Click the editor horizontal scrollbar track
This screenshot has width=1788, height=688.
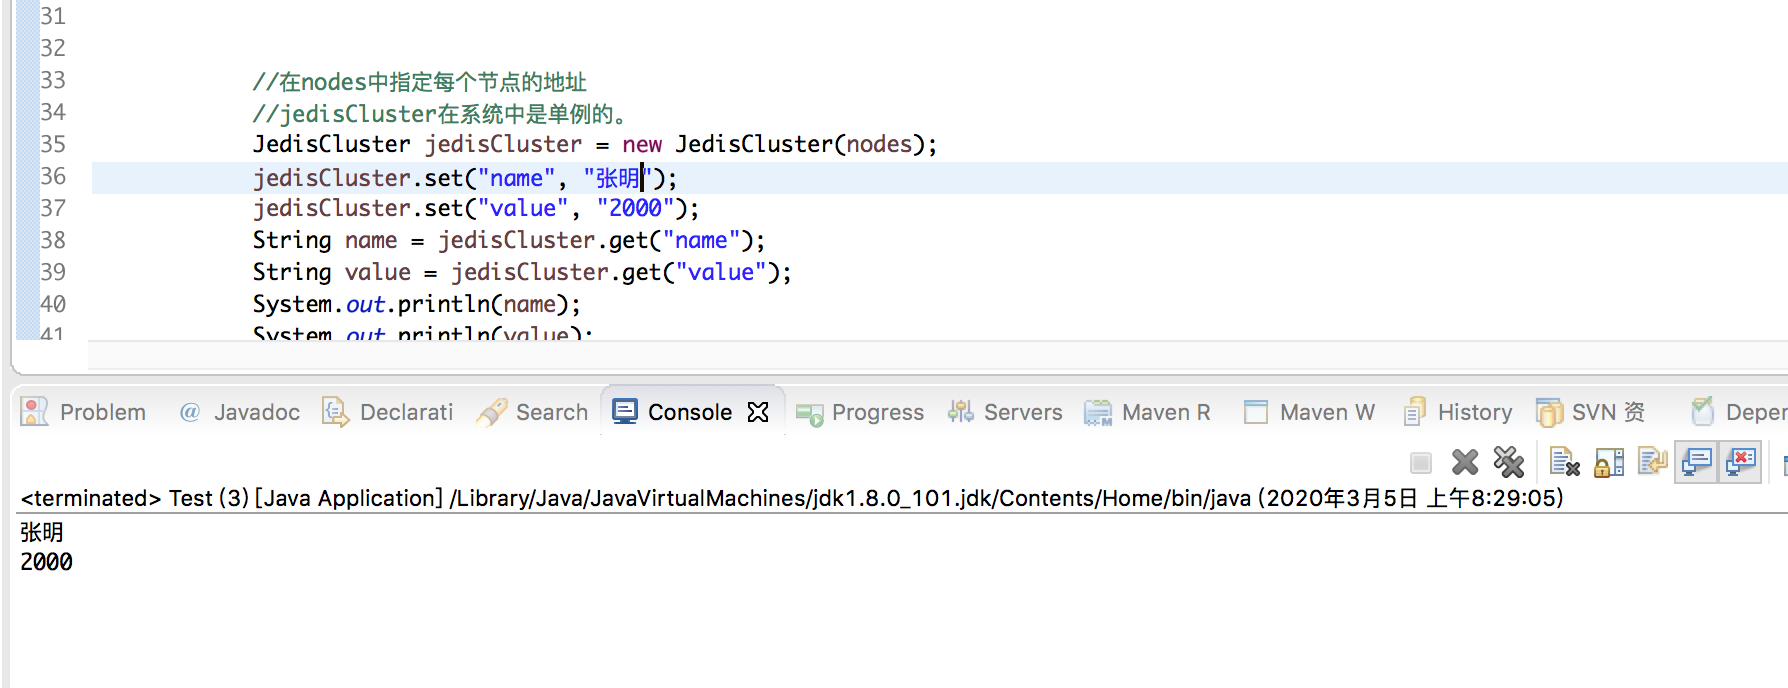pyautogui.click(x=938, y=355)
